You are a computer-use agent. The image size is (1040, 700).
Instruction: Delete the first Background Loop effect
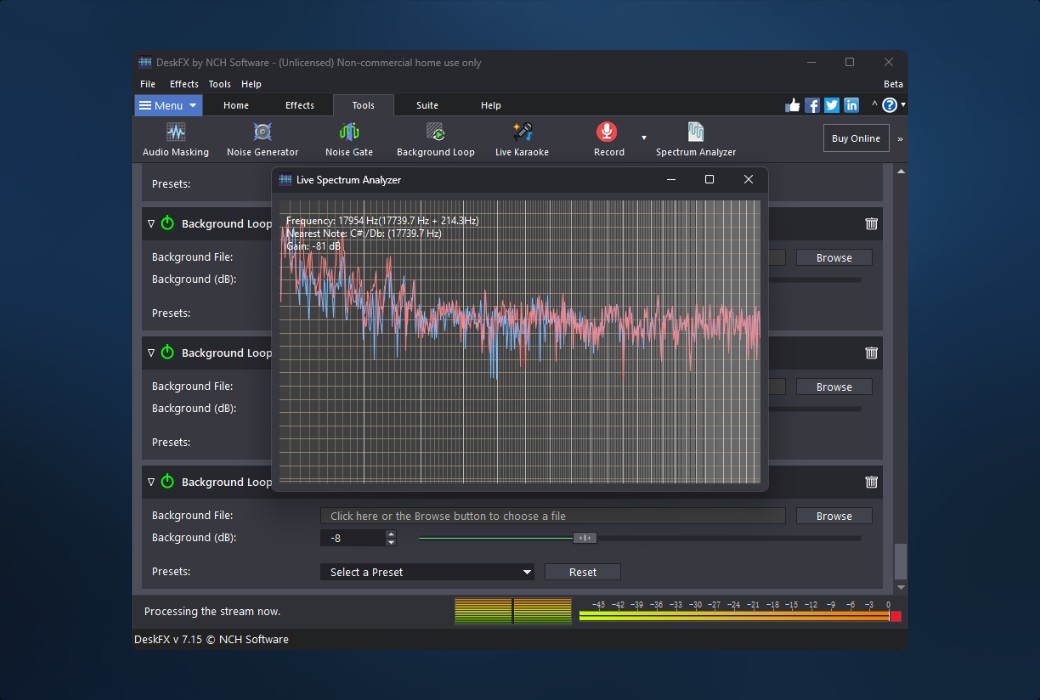pyautogui.click(x=871, y=224)
